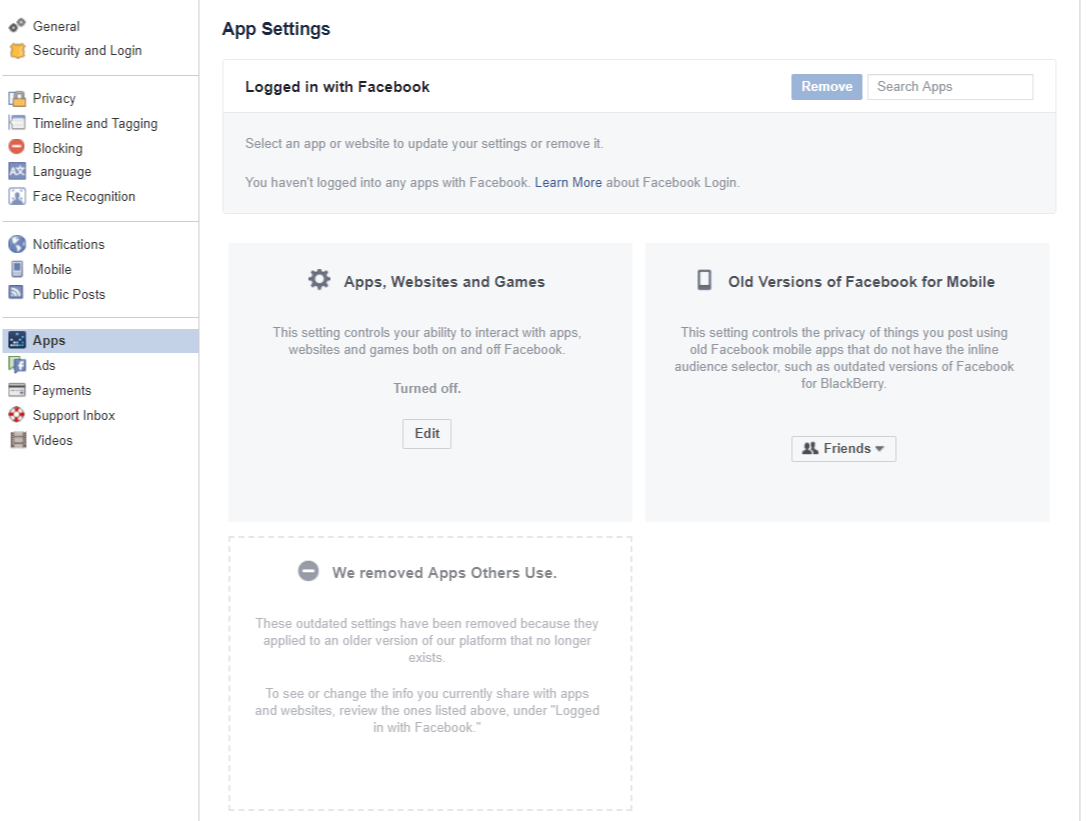1086x821 pixels.
Task: Click the Ads icon in sidebar
Action: [x=17, y=365]
